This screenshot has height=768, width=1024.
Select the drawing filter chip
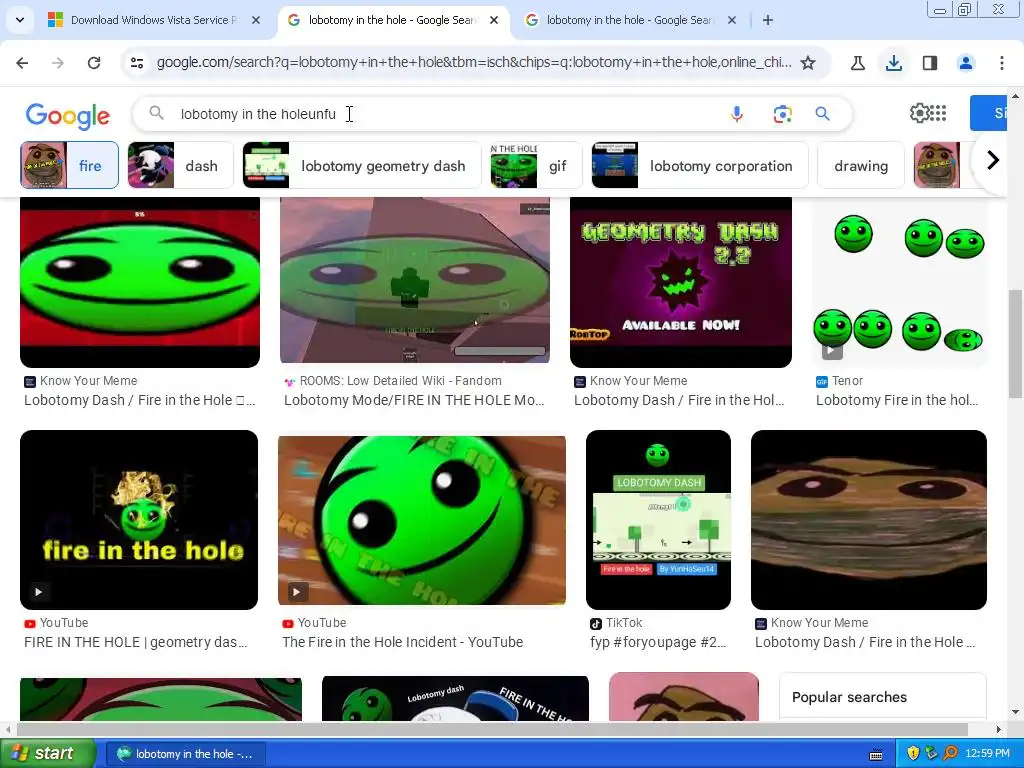click(x=861, y=165)
